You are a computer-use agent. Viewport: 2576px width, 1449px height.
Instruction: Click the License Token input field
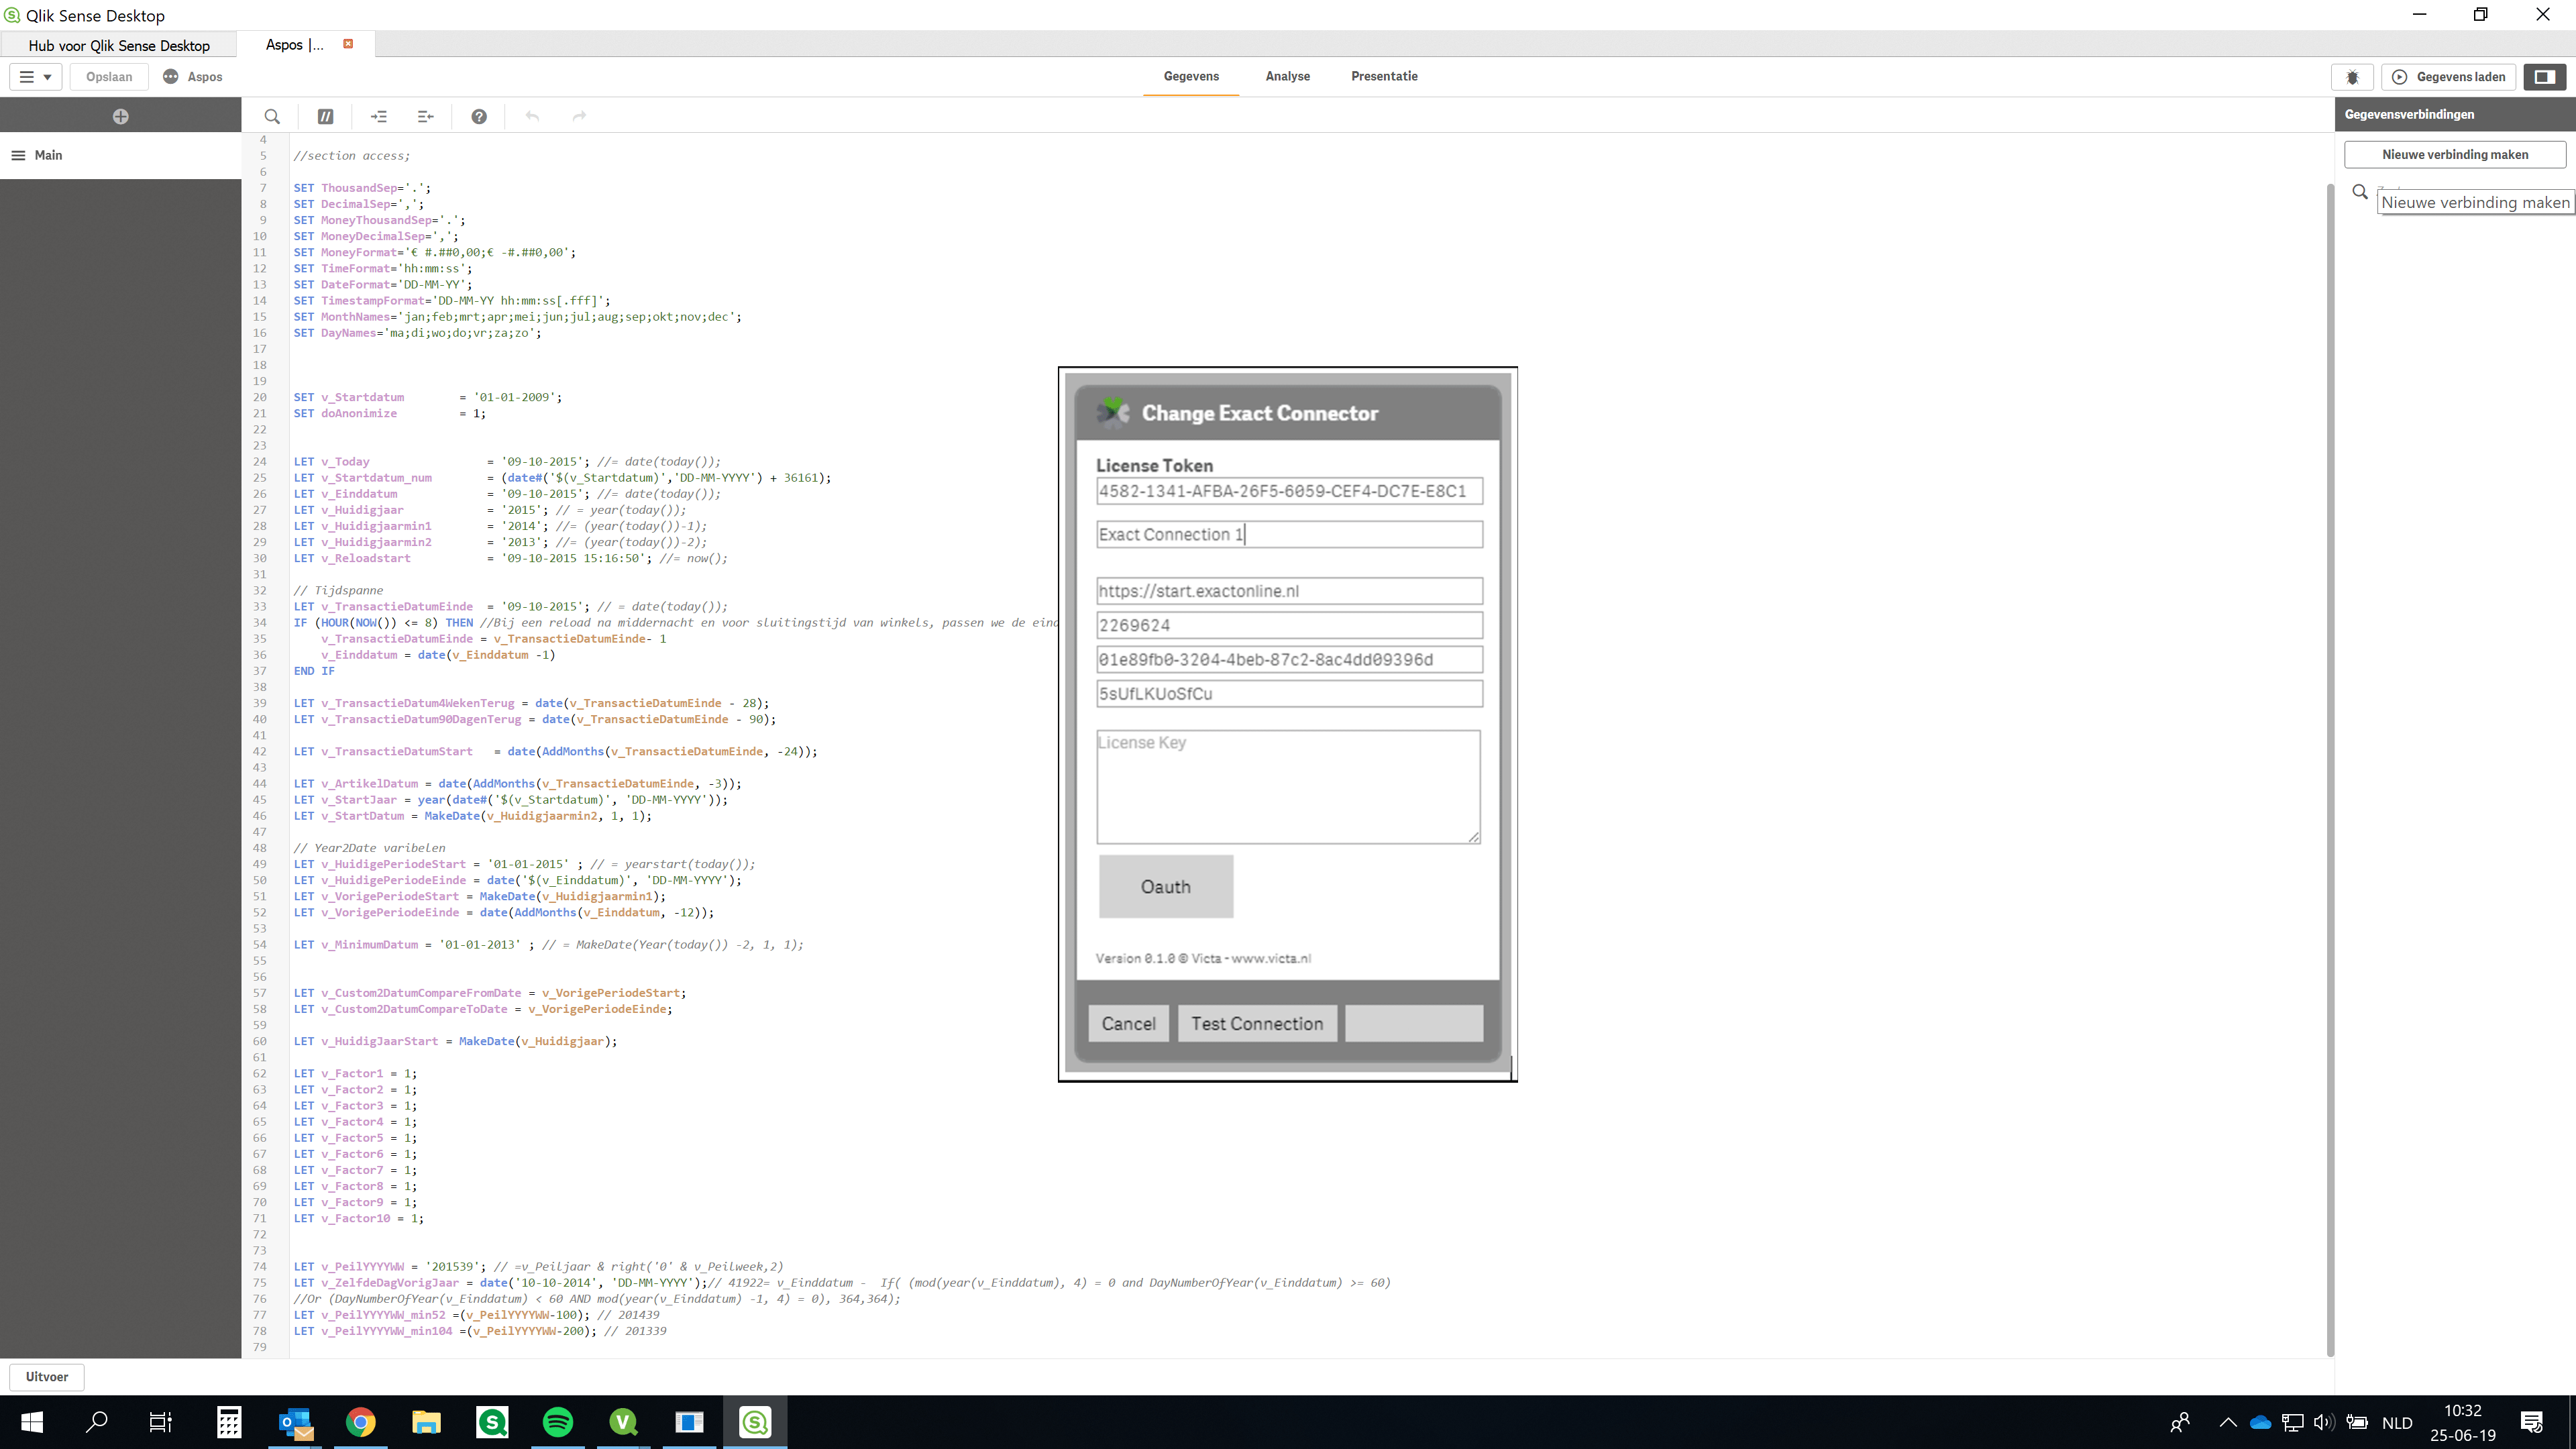click(1288, 492)
